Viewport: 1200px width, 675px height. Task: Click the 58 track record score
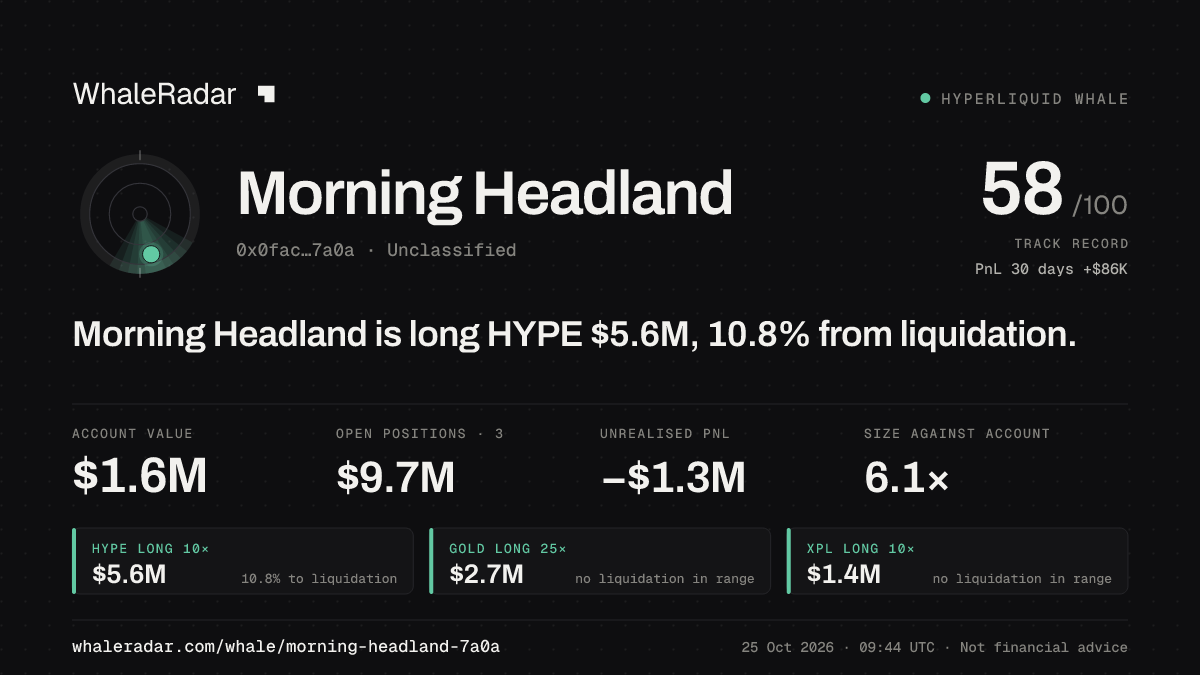[1021, 189]
